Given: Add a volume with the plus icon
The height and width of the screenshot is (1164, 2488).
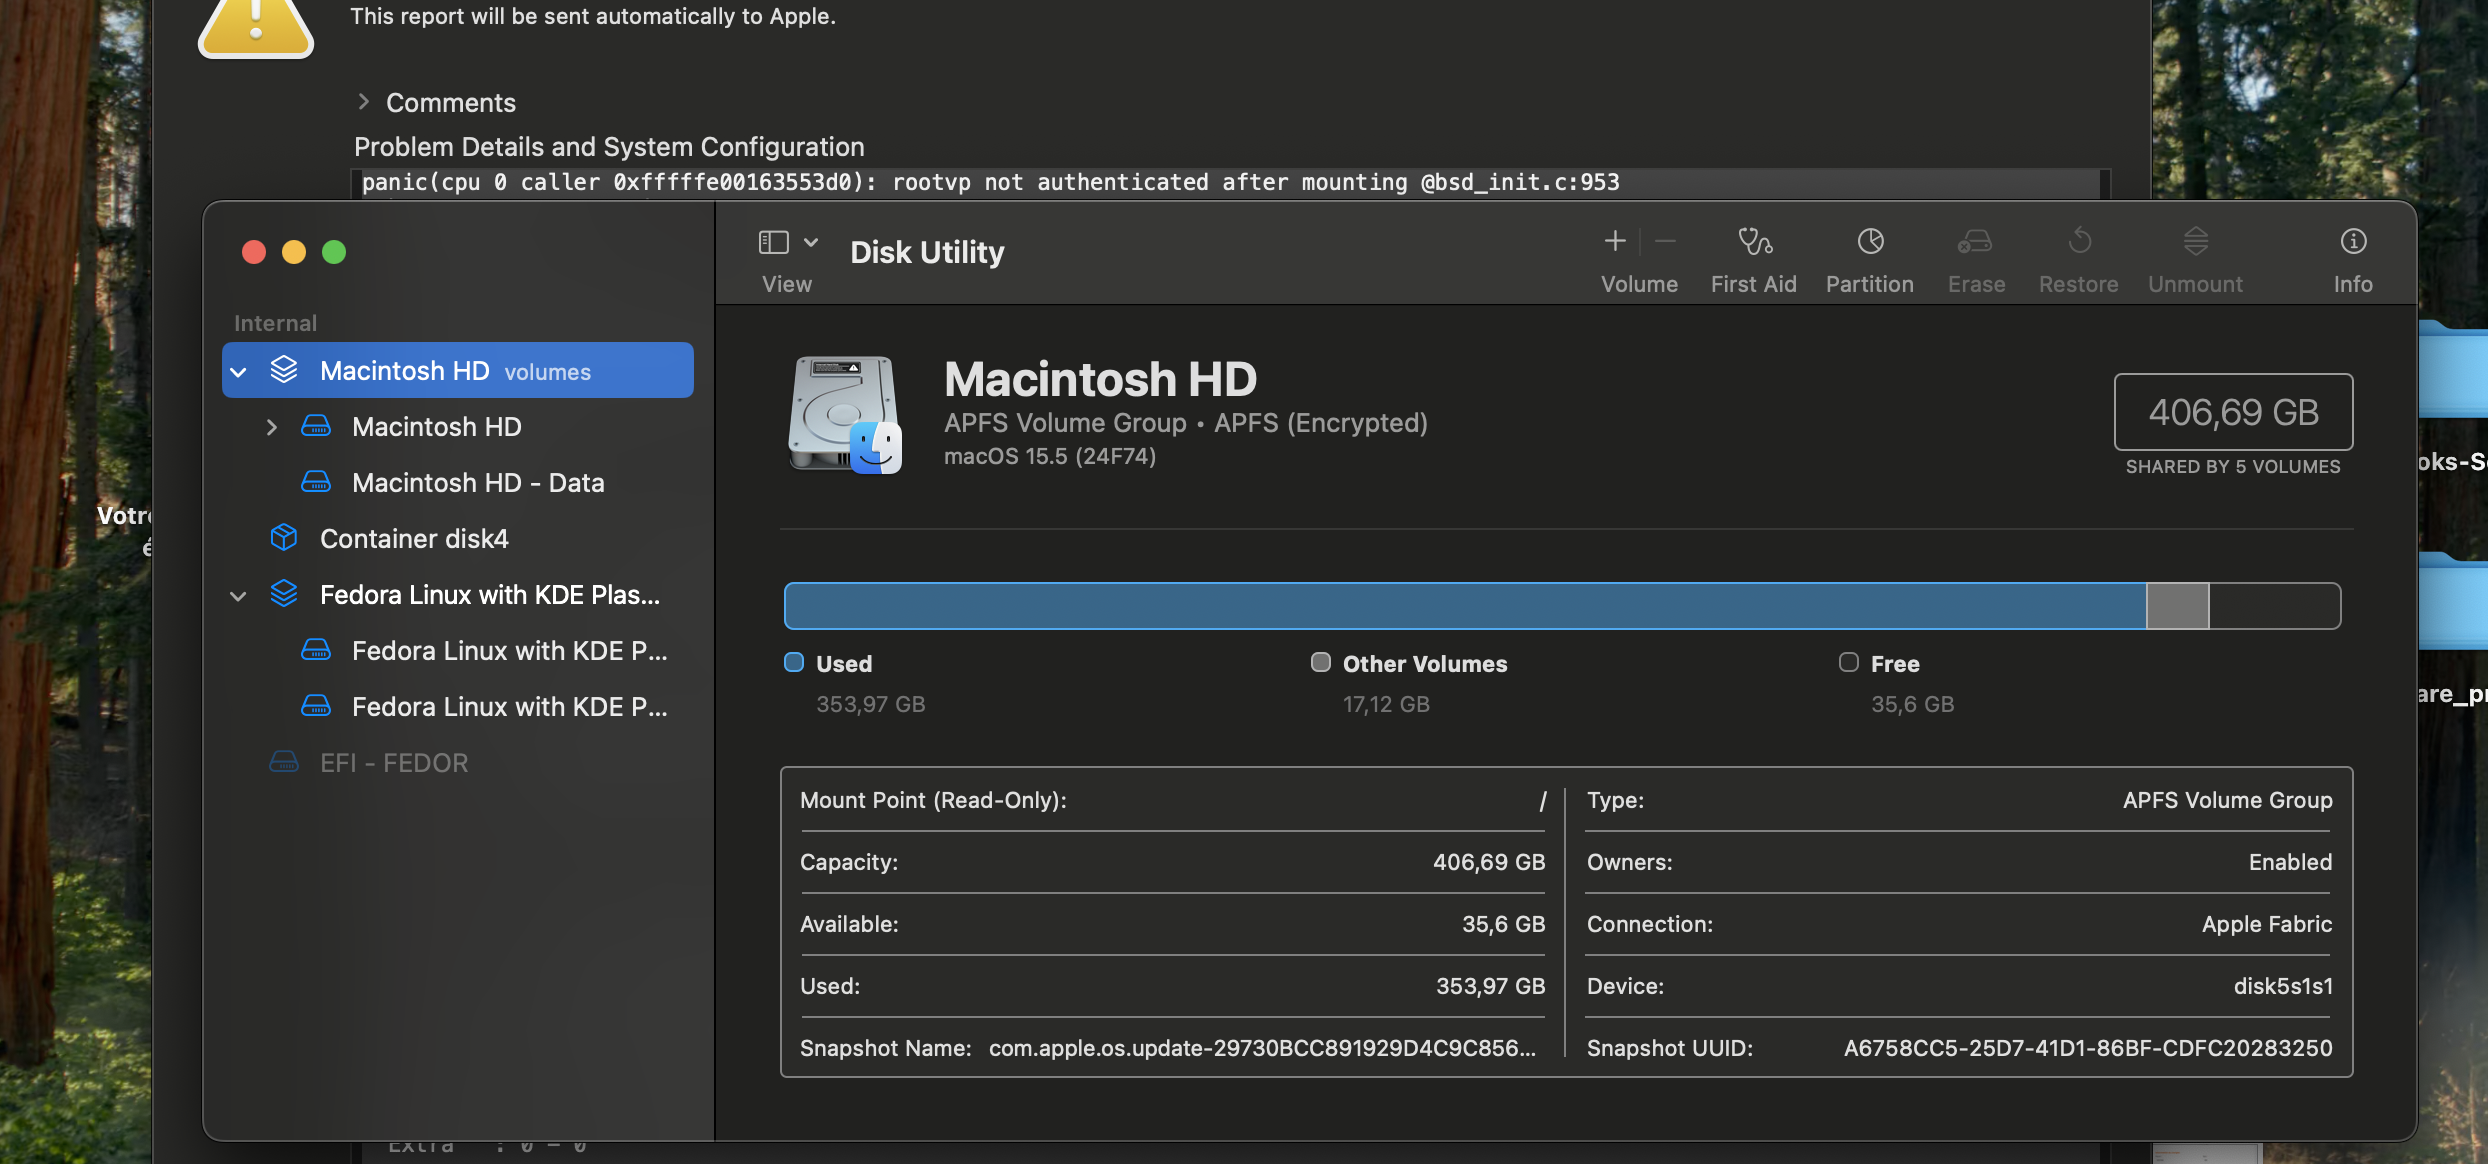Looking at the screenshot, I should click(1615, 241).
